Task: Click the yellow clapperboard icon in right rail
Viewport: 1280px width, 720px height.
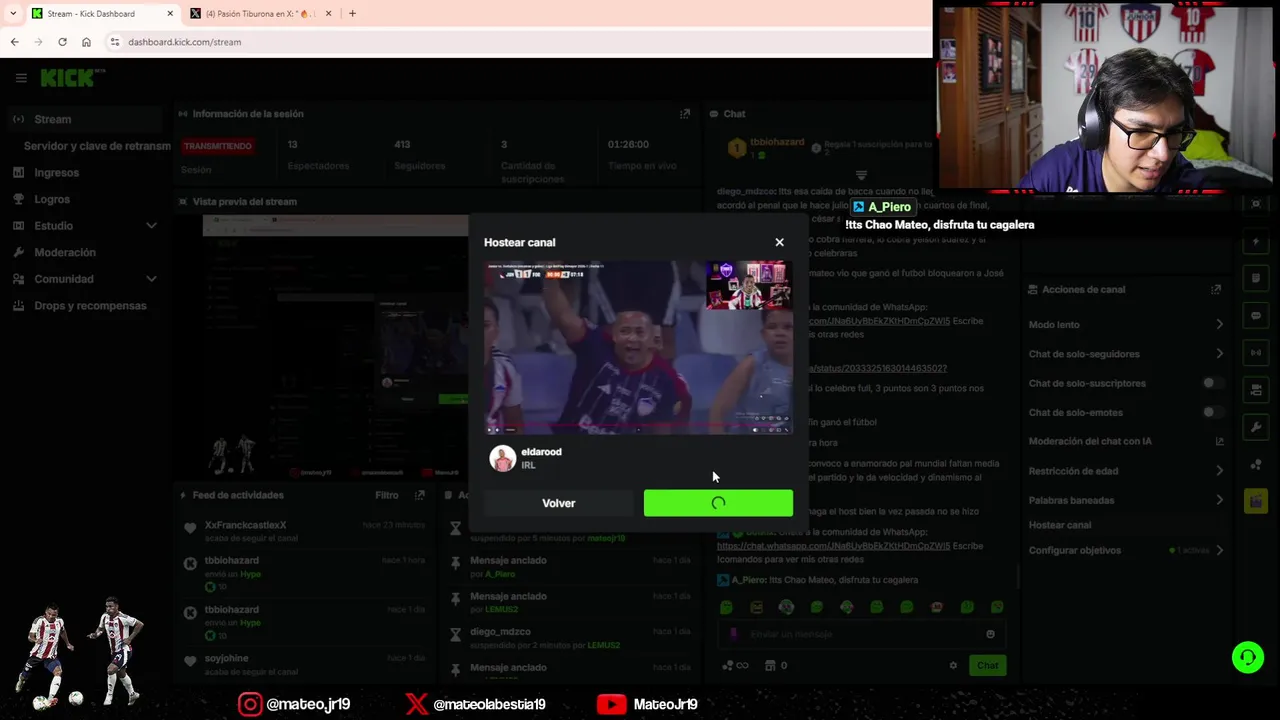Action: [x=1256, y=501]
